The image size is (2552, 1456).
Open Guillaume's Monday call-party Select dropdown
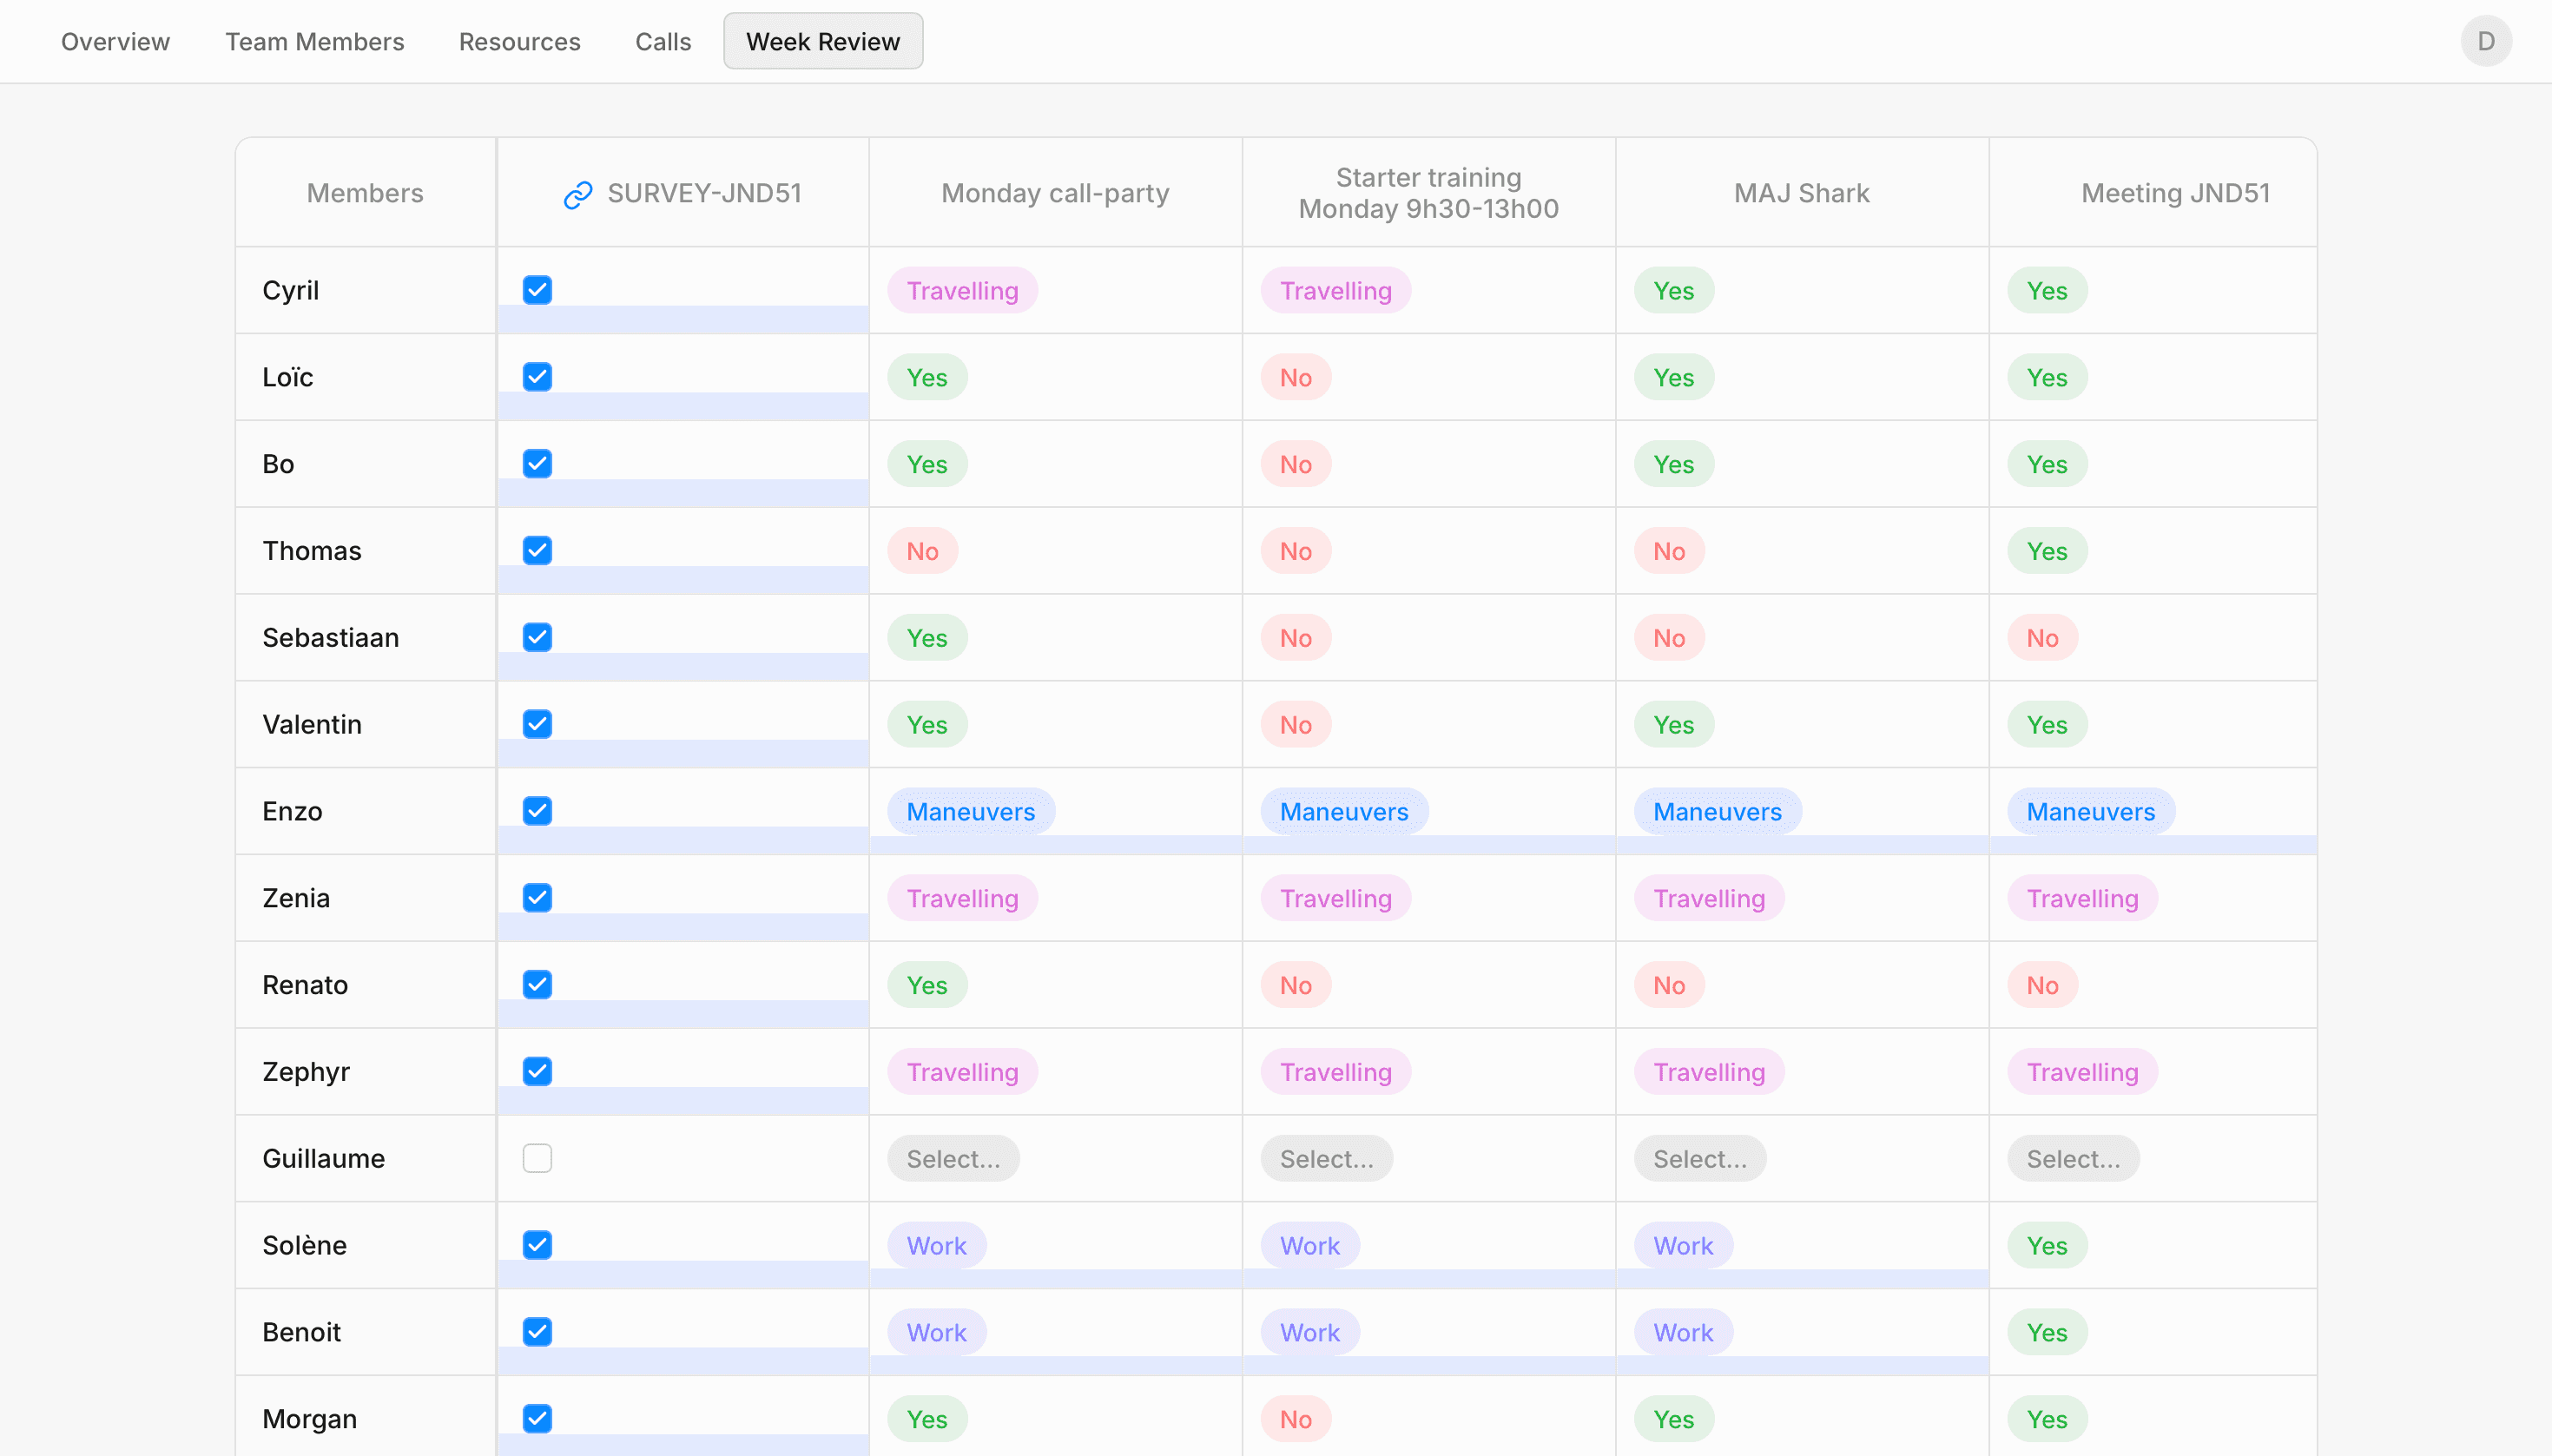[x=952, y=1158]
